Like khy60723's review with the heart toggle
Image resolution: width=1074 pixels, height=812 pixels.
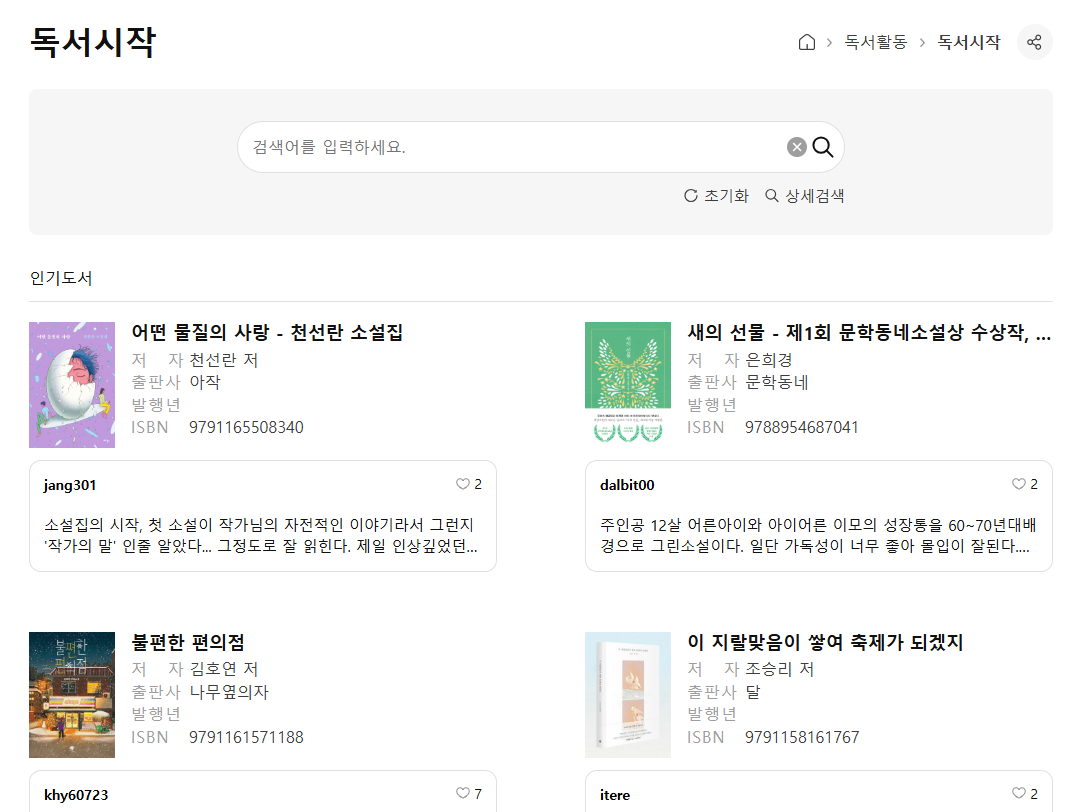pos(462,793)
